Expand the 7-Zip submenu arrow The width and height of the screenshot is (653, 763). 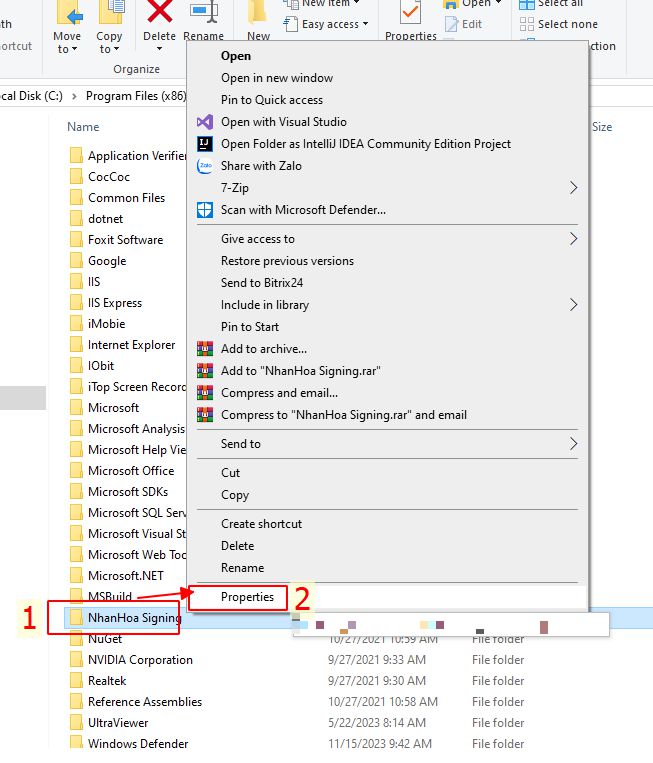(x=573, y=188)
